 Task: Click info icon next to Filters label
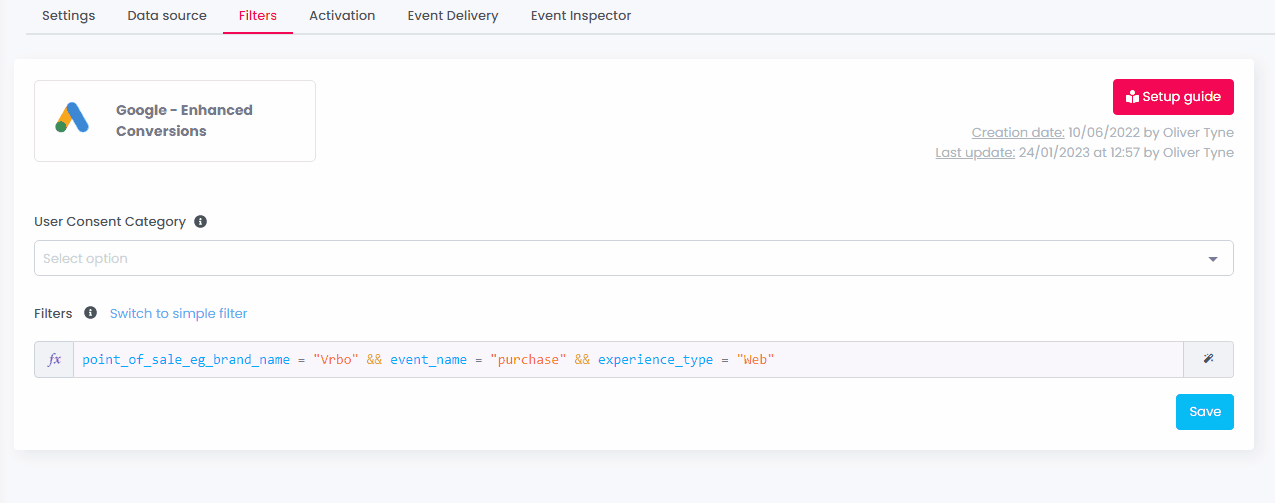point(90,313)
